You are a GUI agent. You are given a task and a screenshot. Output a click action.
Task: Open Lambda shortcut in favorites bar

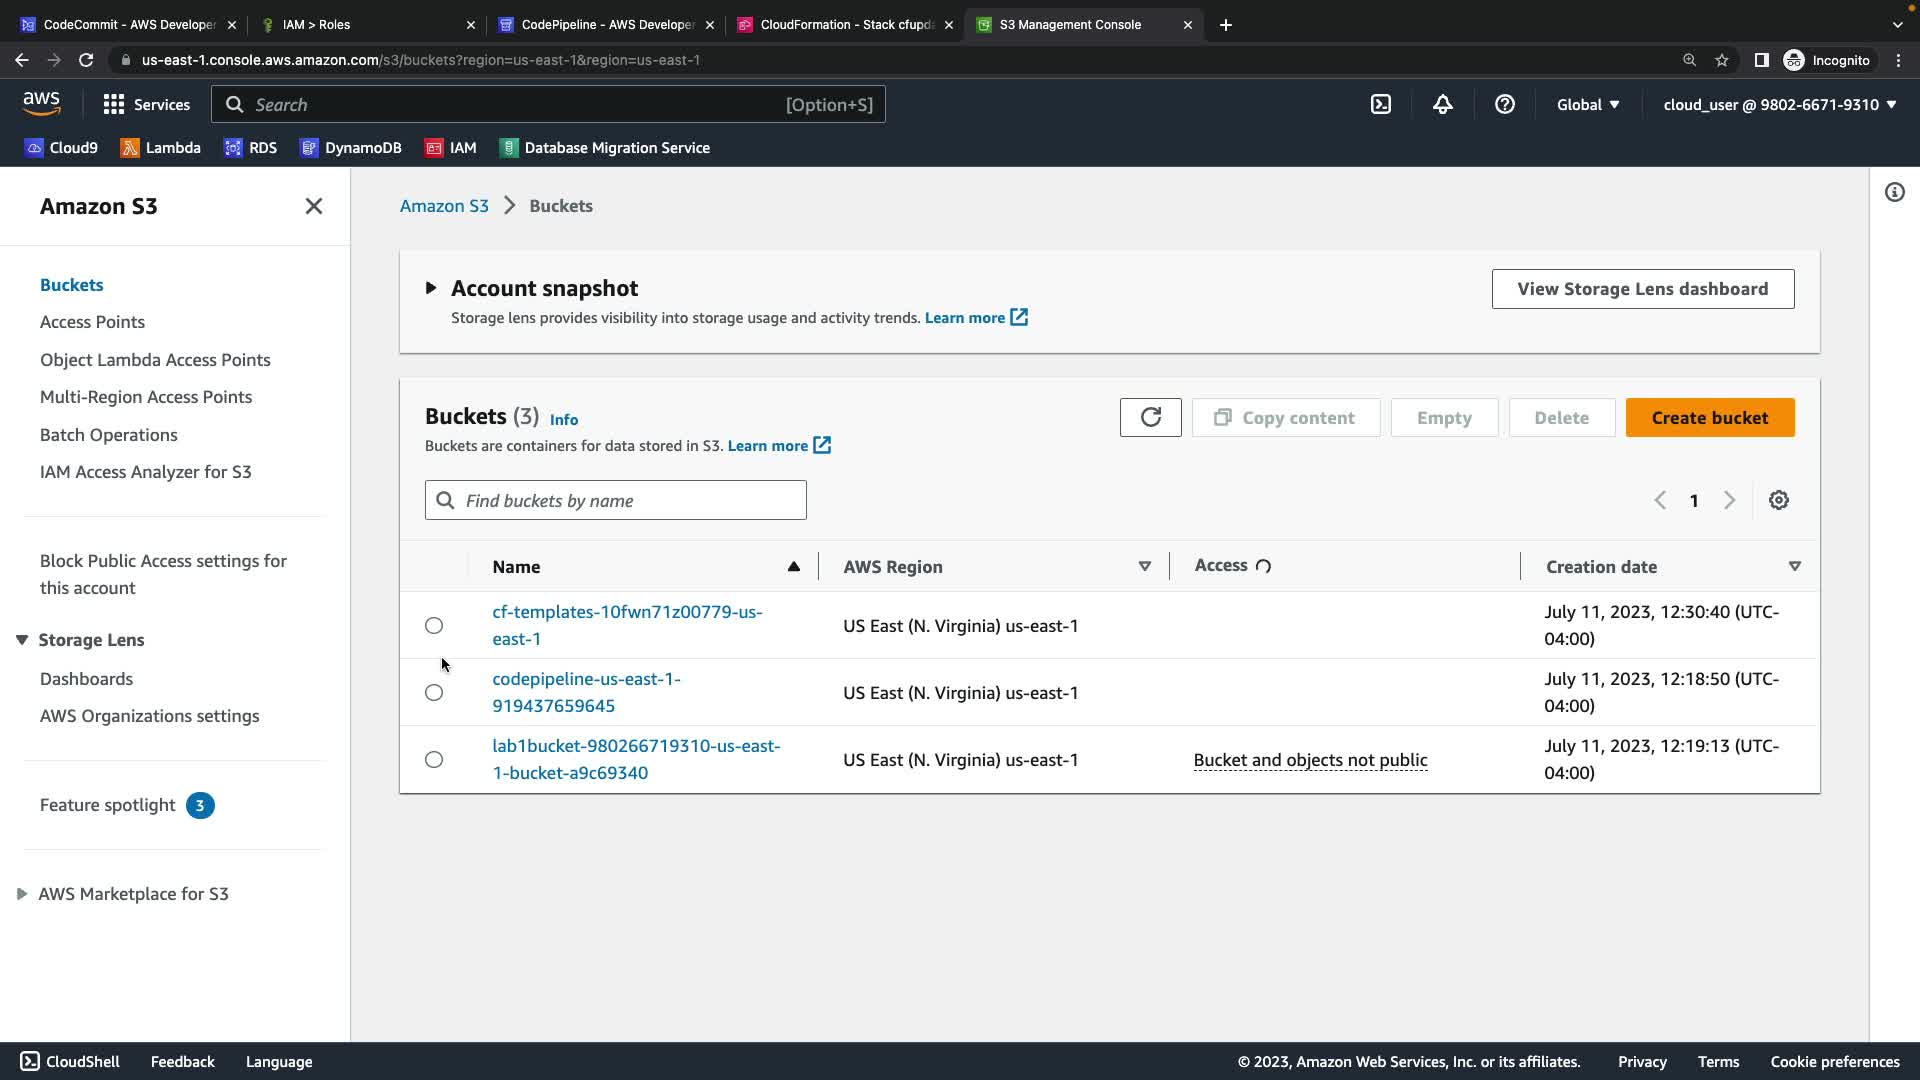point(160,147)
